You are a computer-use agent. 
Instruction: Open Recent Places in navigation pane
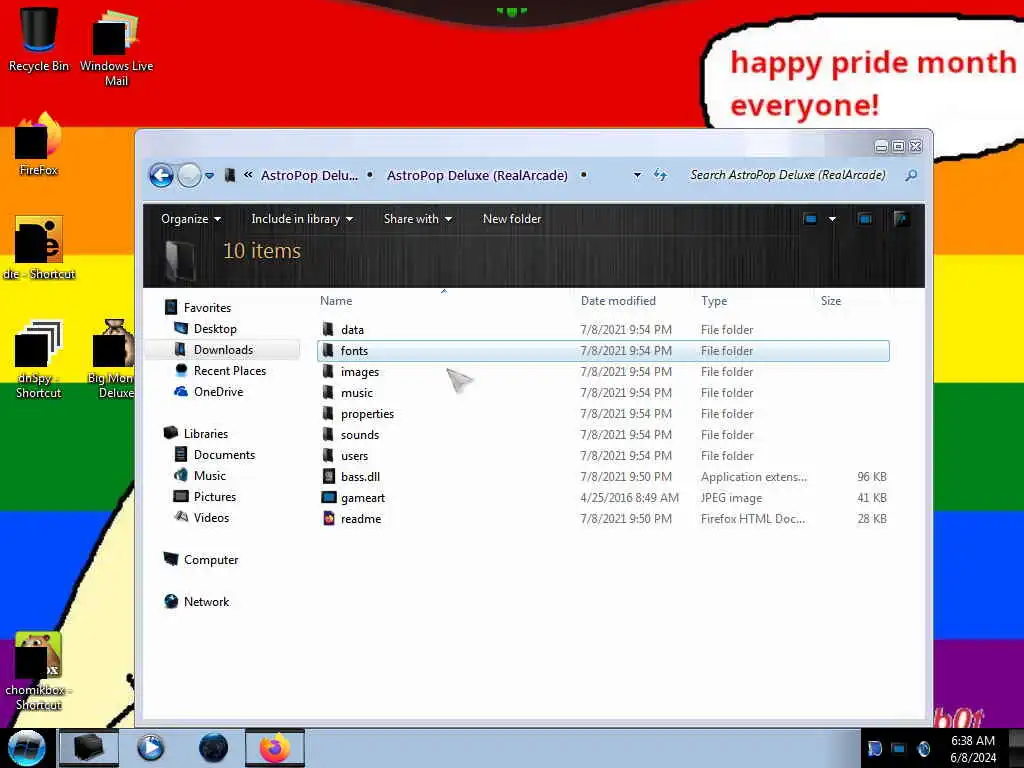click(x=230, y=371)
